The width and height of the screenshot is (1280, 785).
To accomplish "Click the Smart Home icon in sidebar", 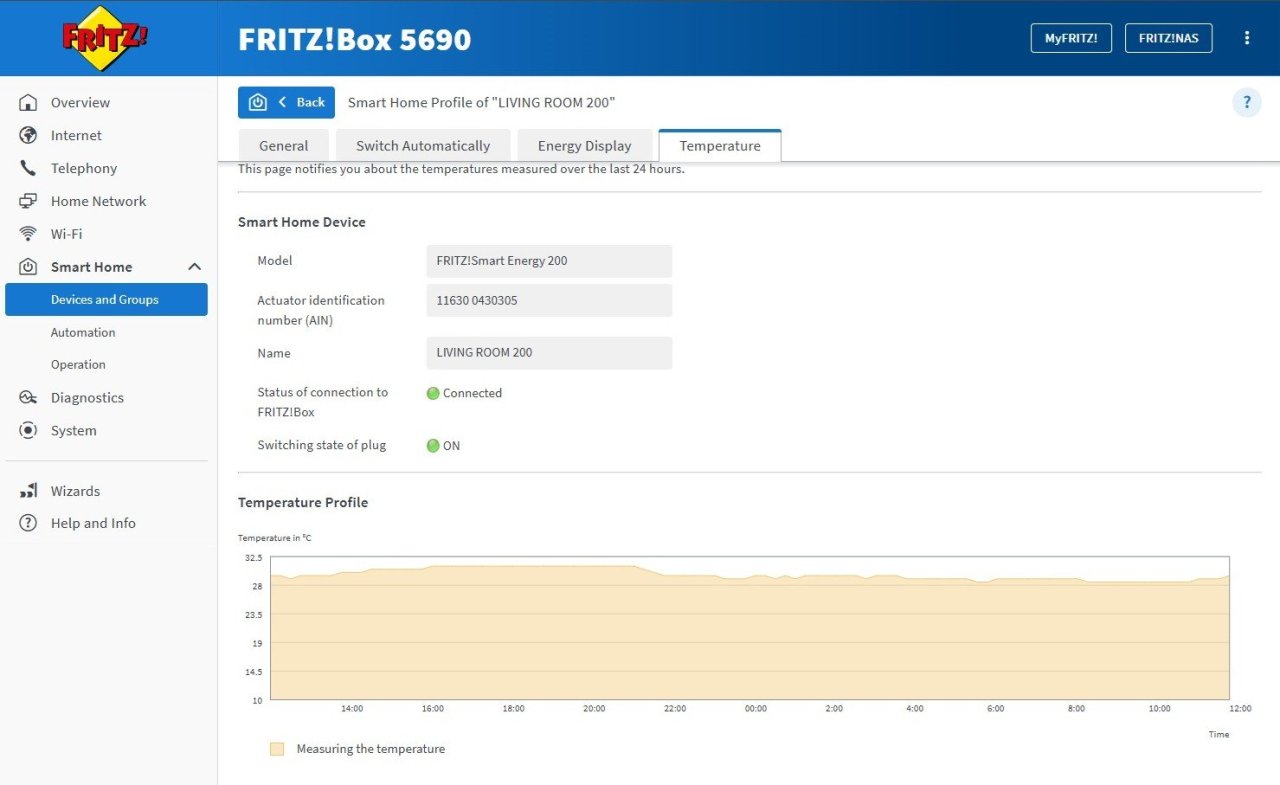I will point(28,267).
